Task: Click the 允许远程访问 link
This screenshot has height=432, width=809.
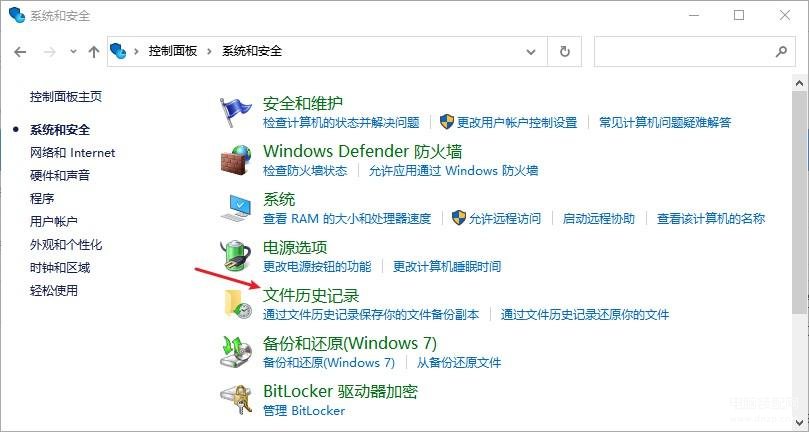Action: 505,218
